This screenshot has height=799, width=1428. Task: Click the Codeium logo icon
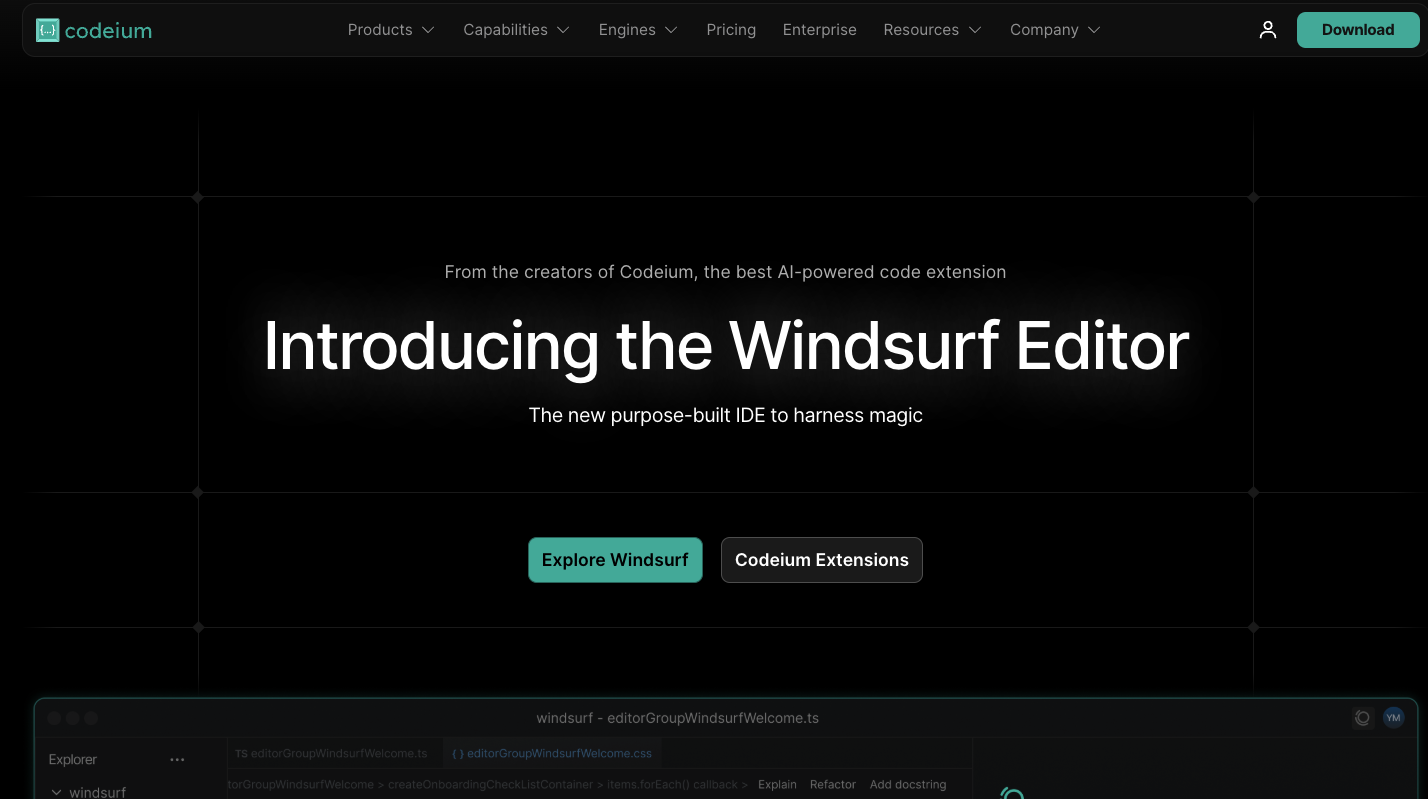tap(47, 30)
